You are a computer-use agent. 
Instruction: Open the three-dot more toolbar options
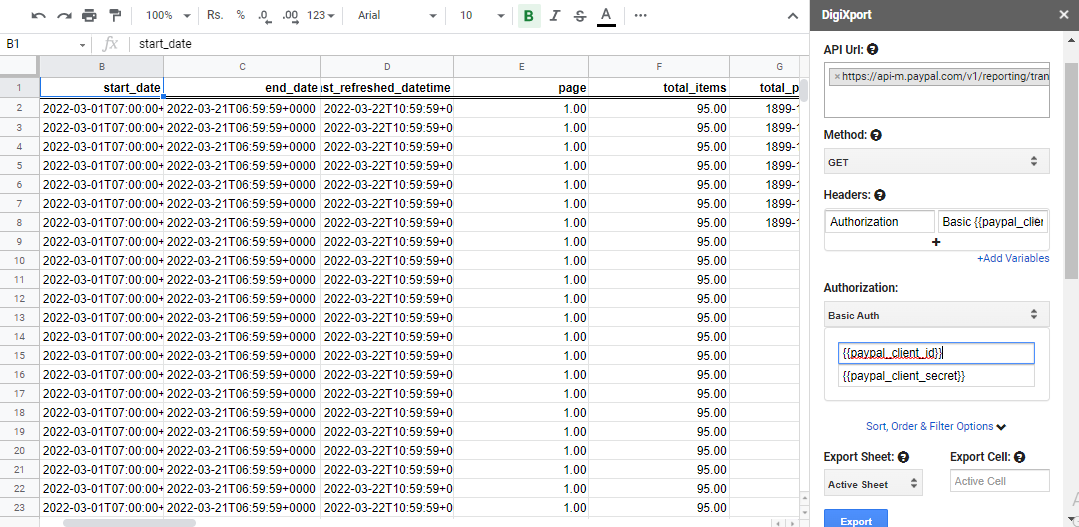point(641,15)
